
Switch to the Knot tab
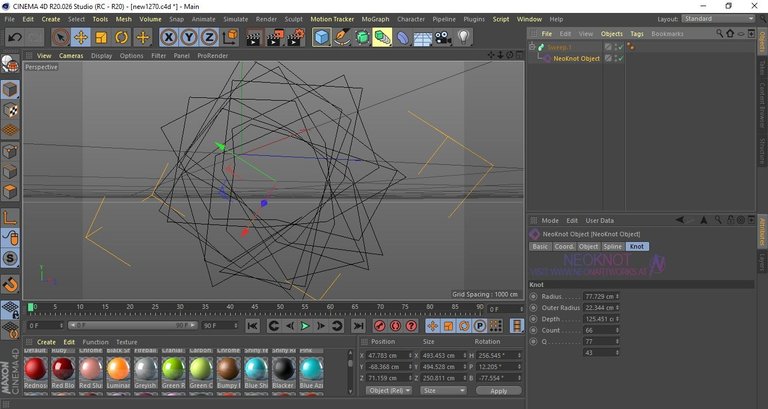637,246
